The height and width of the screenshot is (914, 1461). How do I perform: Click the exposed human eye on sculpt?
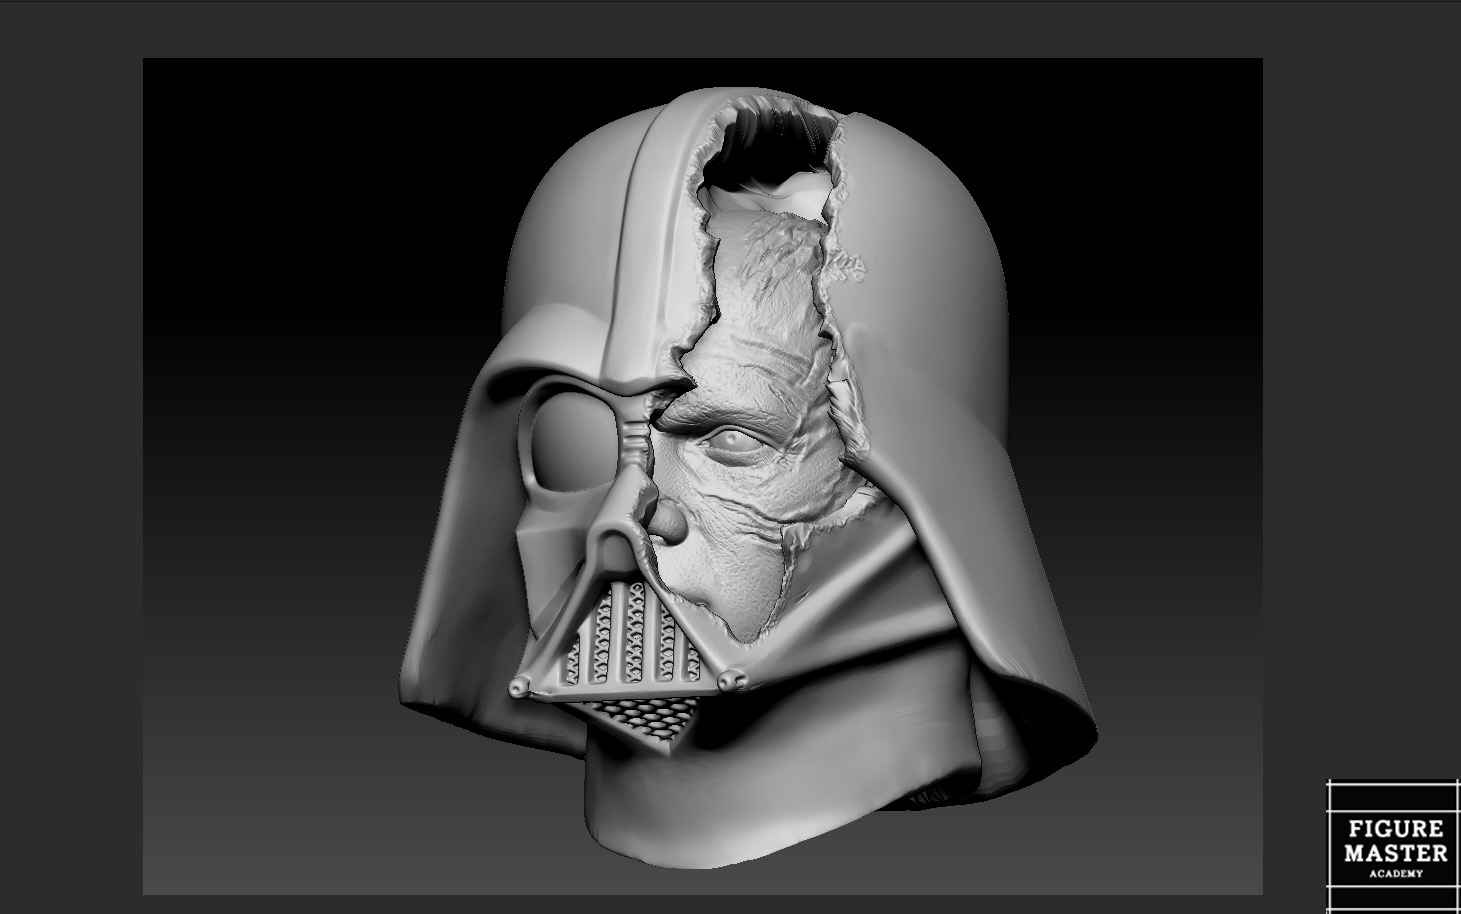click(735, 440)
